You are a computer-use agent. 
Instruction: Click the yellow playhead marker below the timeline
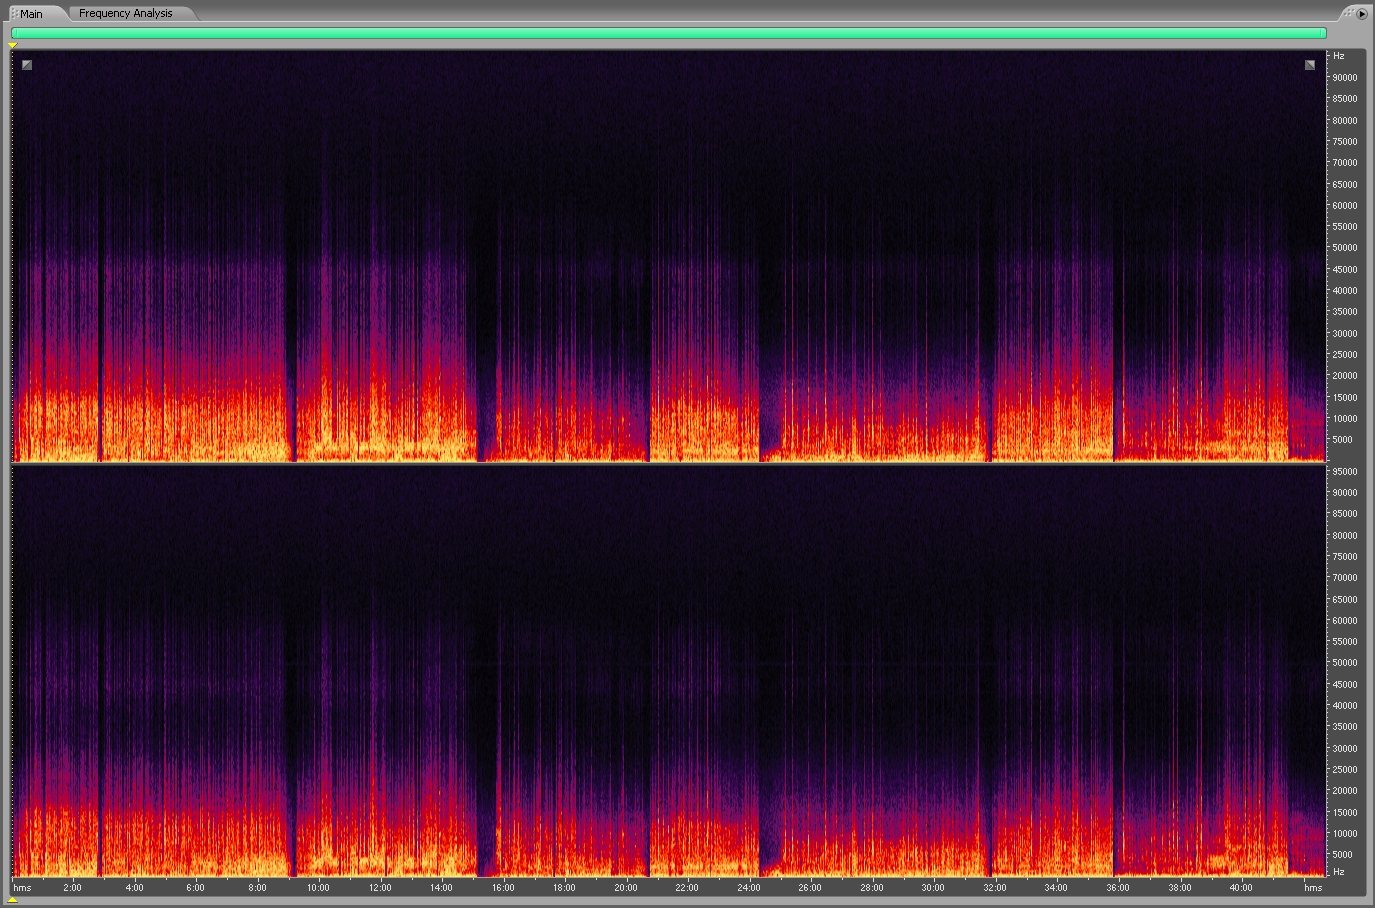[x=13, y=900]
